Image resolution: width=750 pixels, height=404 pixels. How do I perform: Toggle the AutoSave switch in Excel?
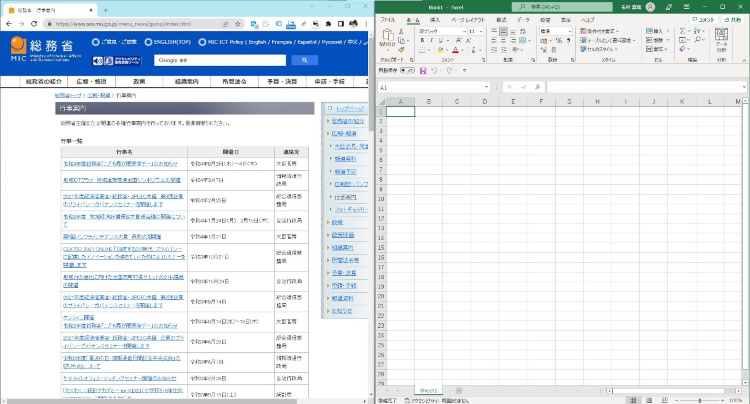point(408,70)
